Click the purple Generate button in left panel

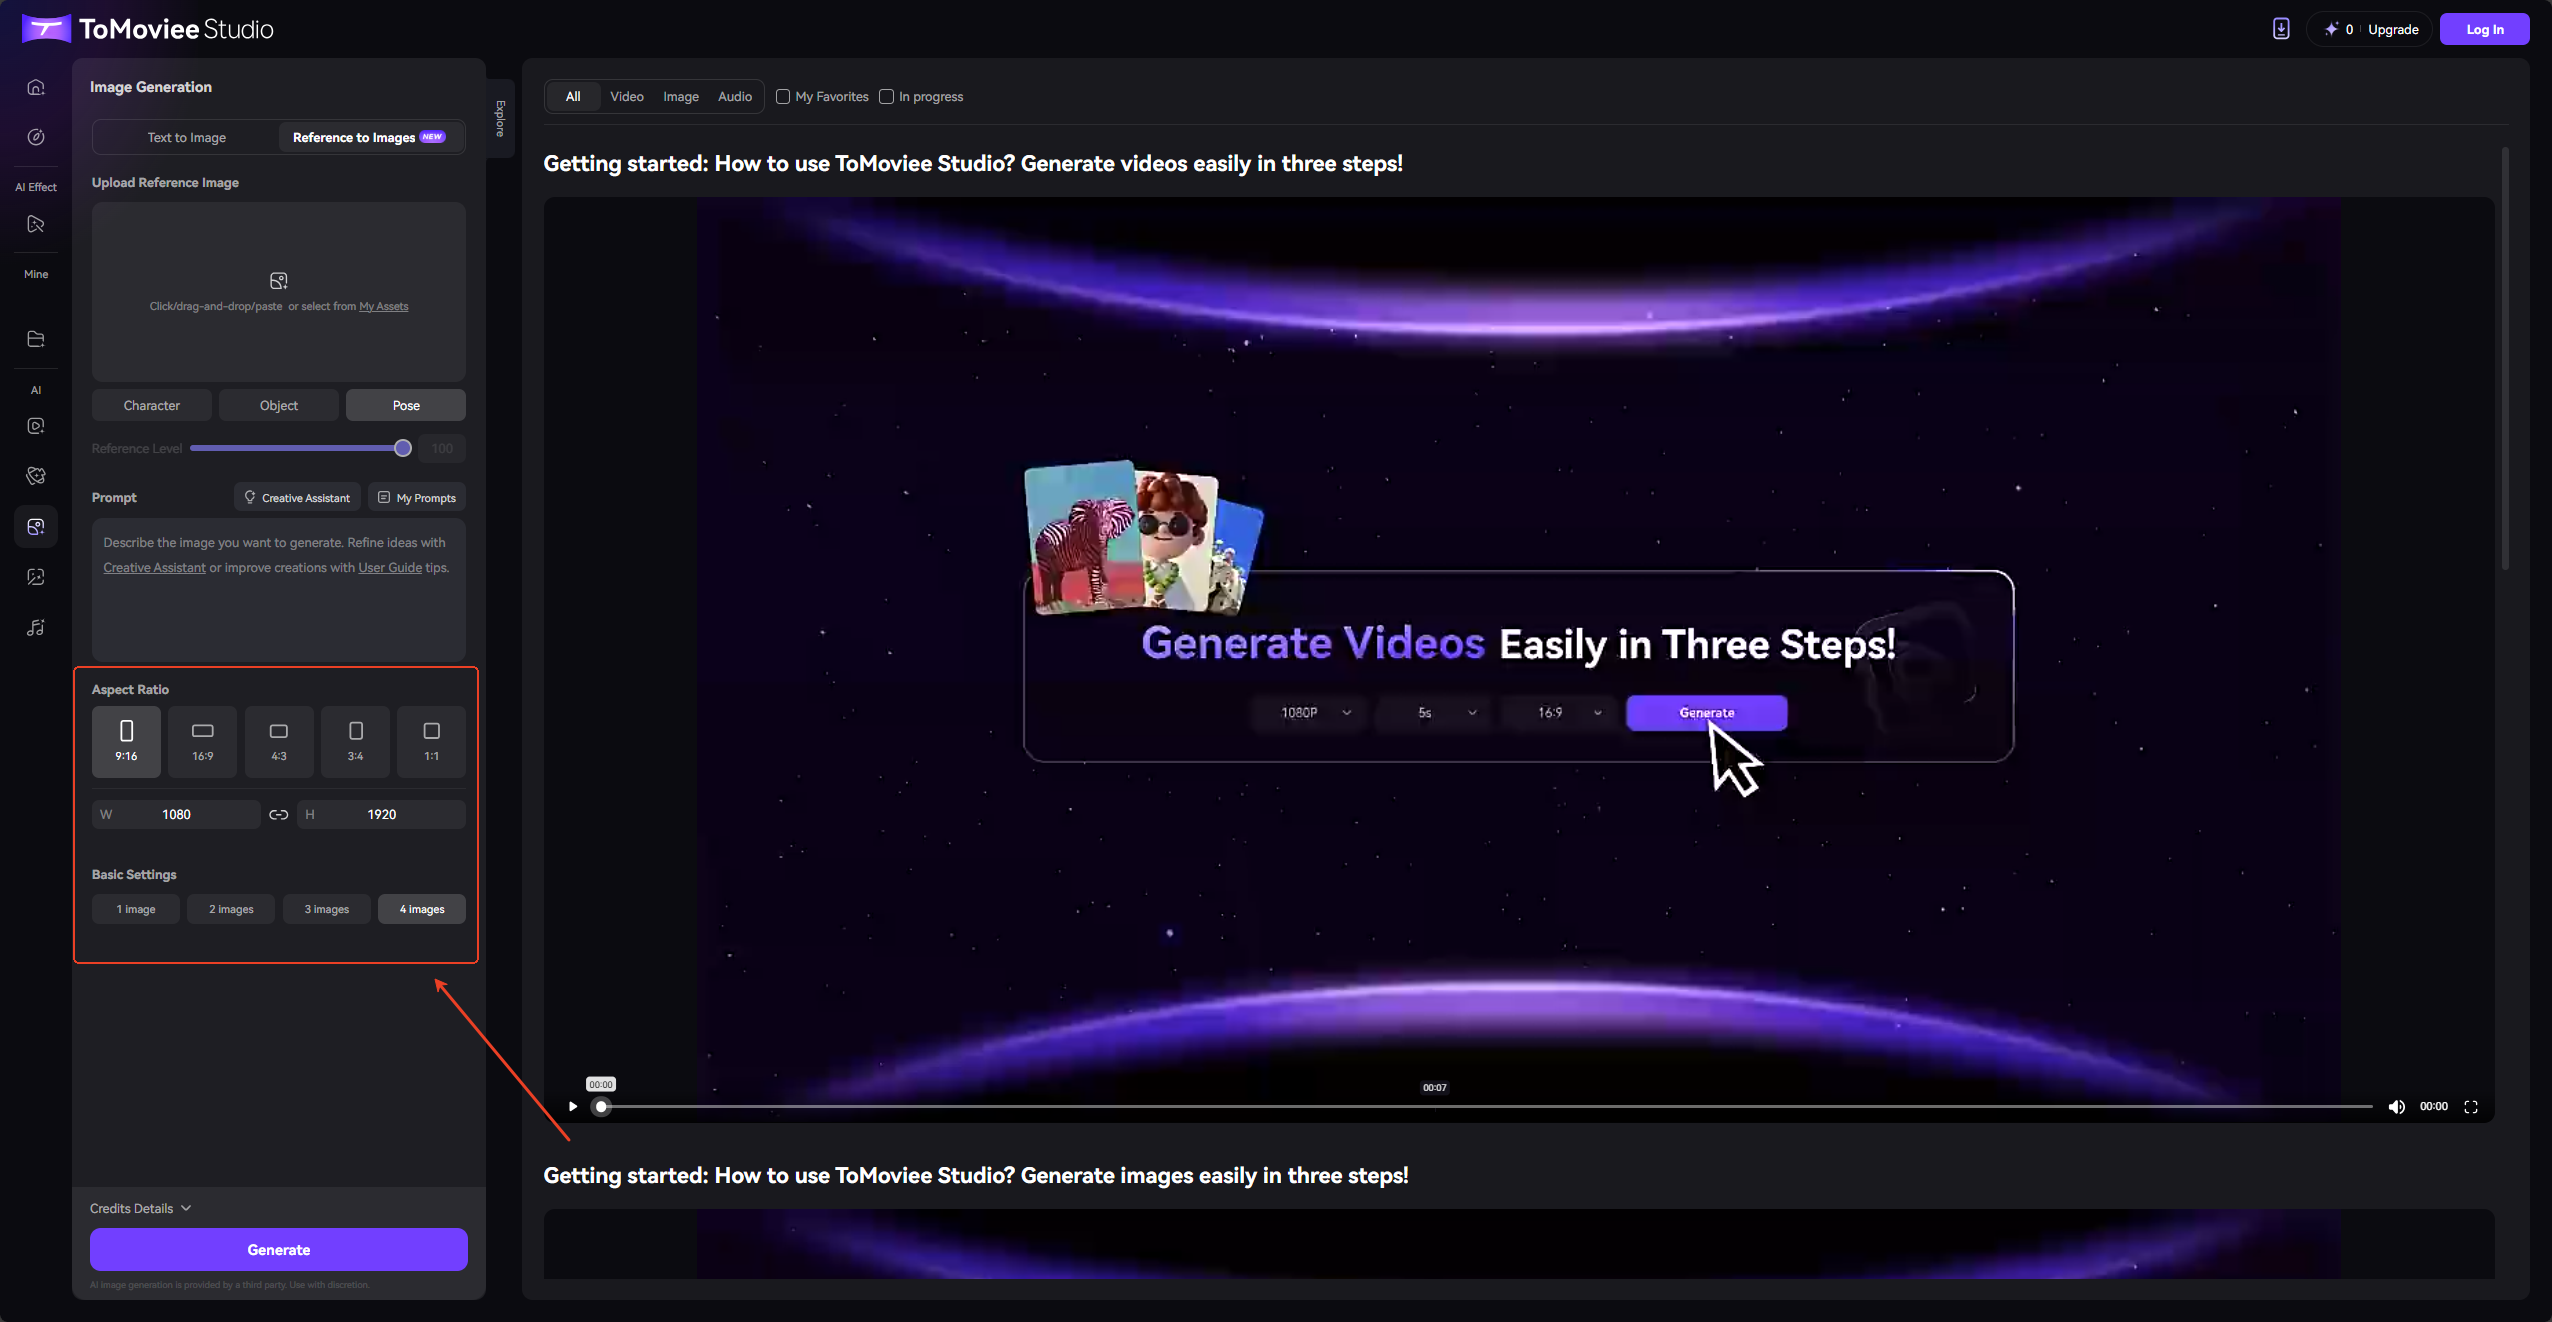[x=279, y=1250]
